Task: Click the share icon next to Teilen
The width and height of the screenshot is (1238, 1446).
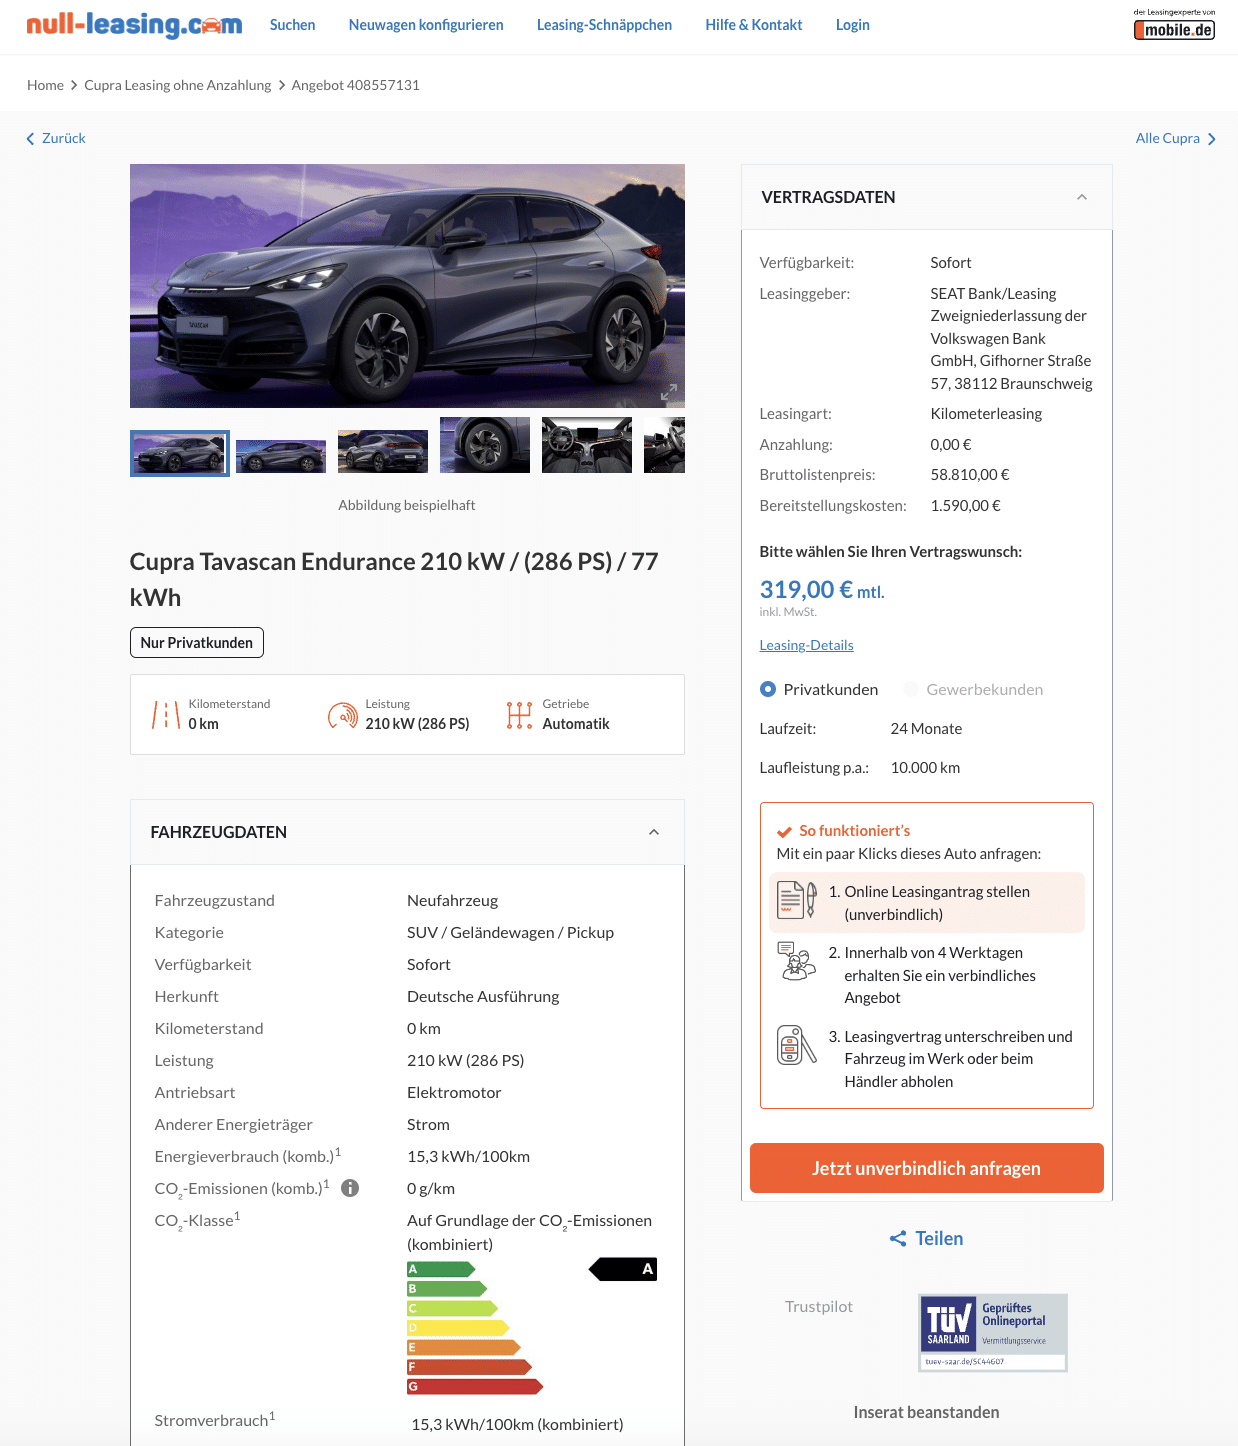Action: (x=898, y=1238)
